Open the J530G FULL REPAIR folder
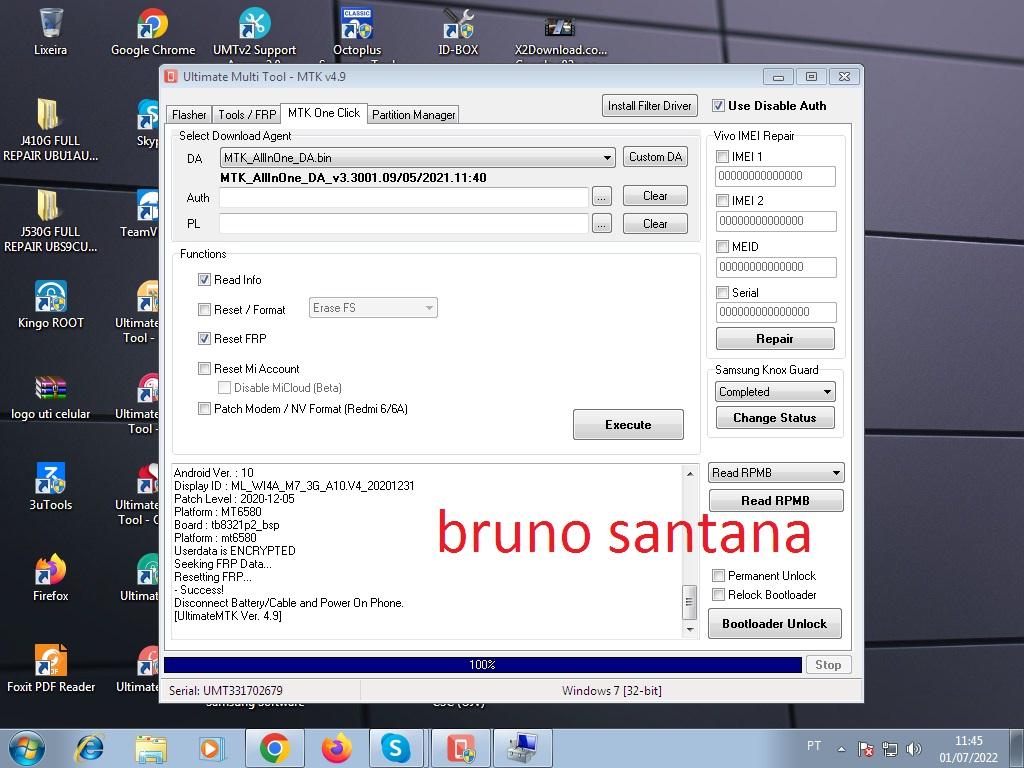 50,221
